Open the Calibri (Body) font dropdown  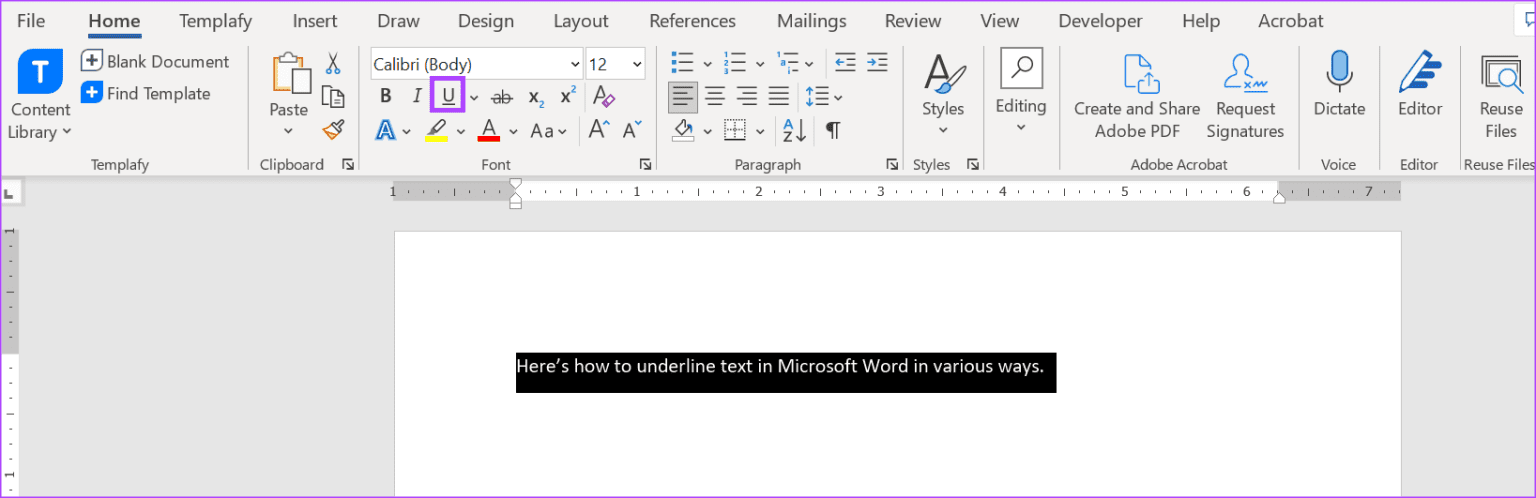(575, 65)
